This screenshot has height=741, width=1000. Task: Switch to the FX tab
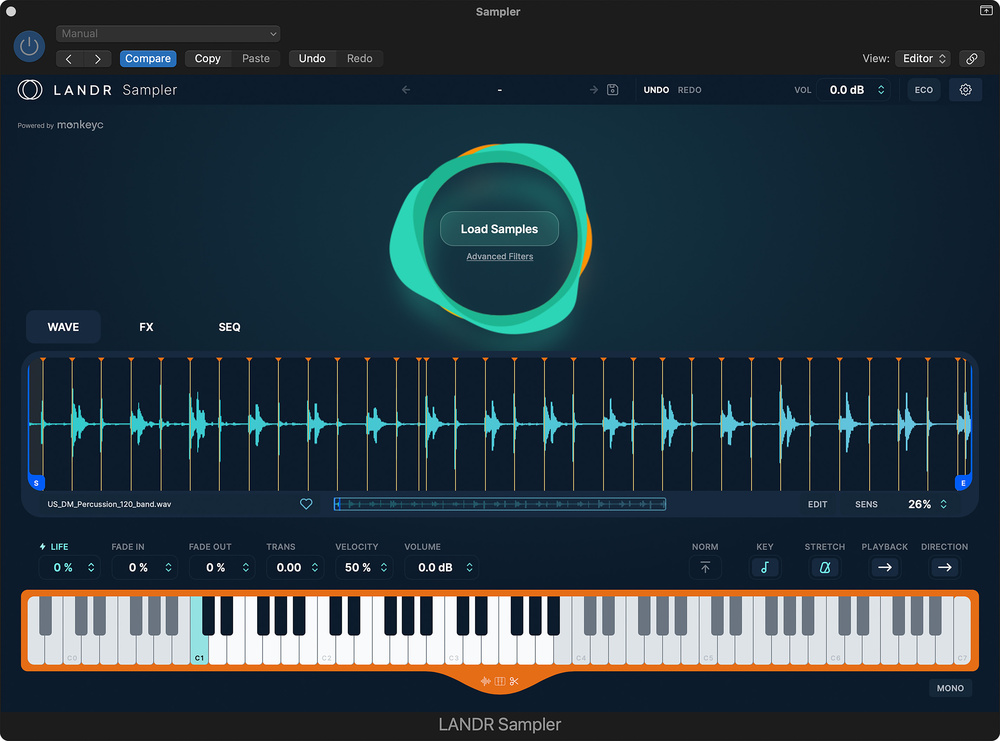point(146,327)
